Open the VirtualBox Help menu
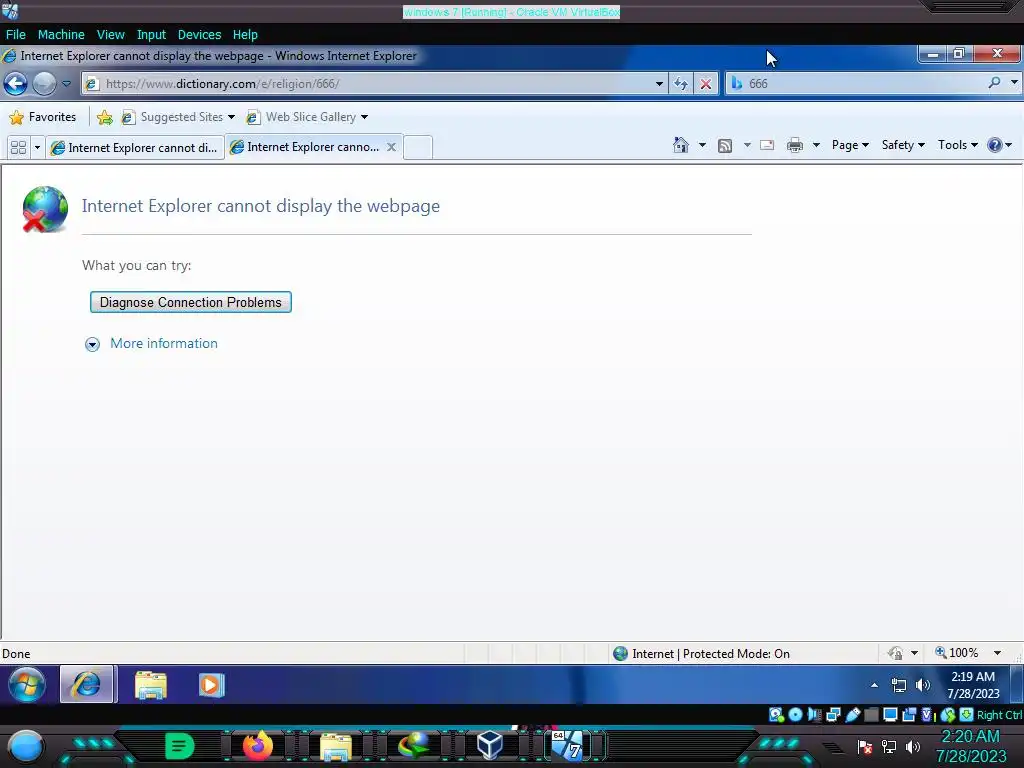1024x768 pixels. 245,35
